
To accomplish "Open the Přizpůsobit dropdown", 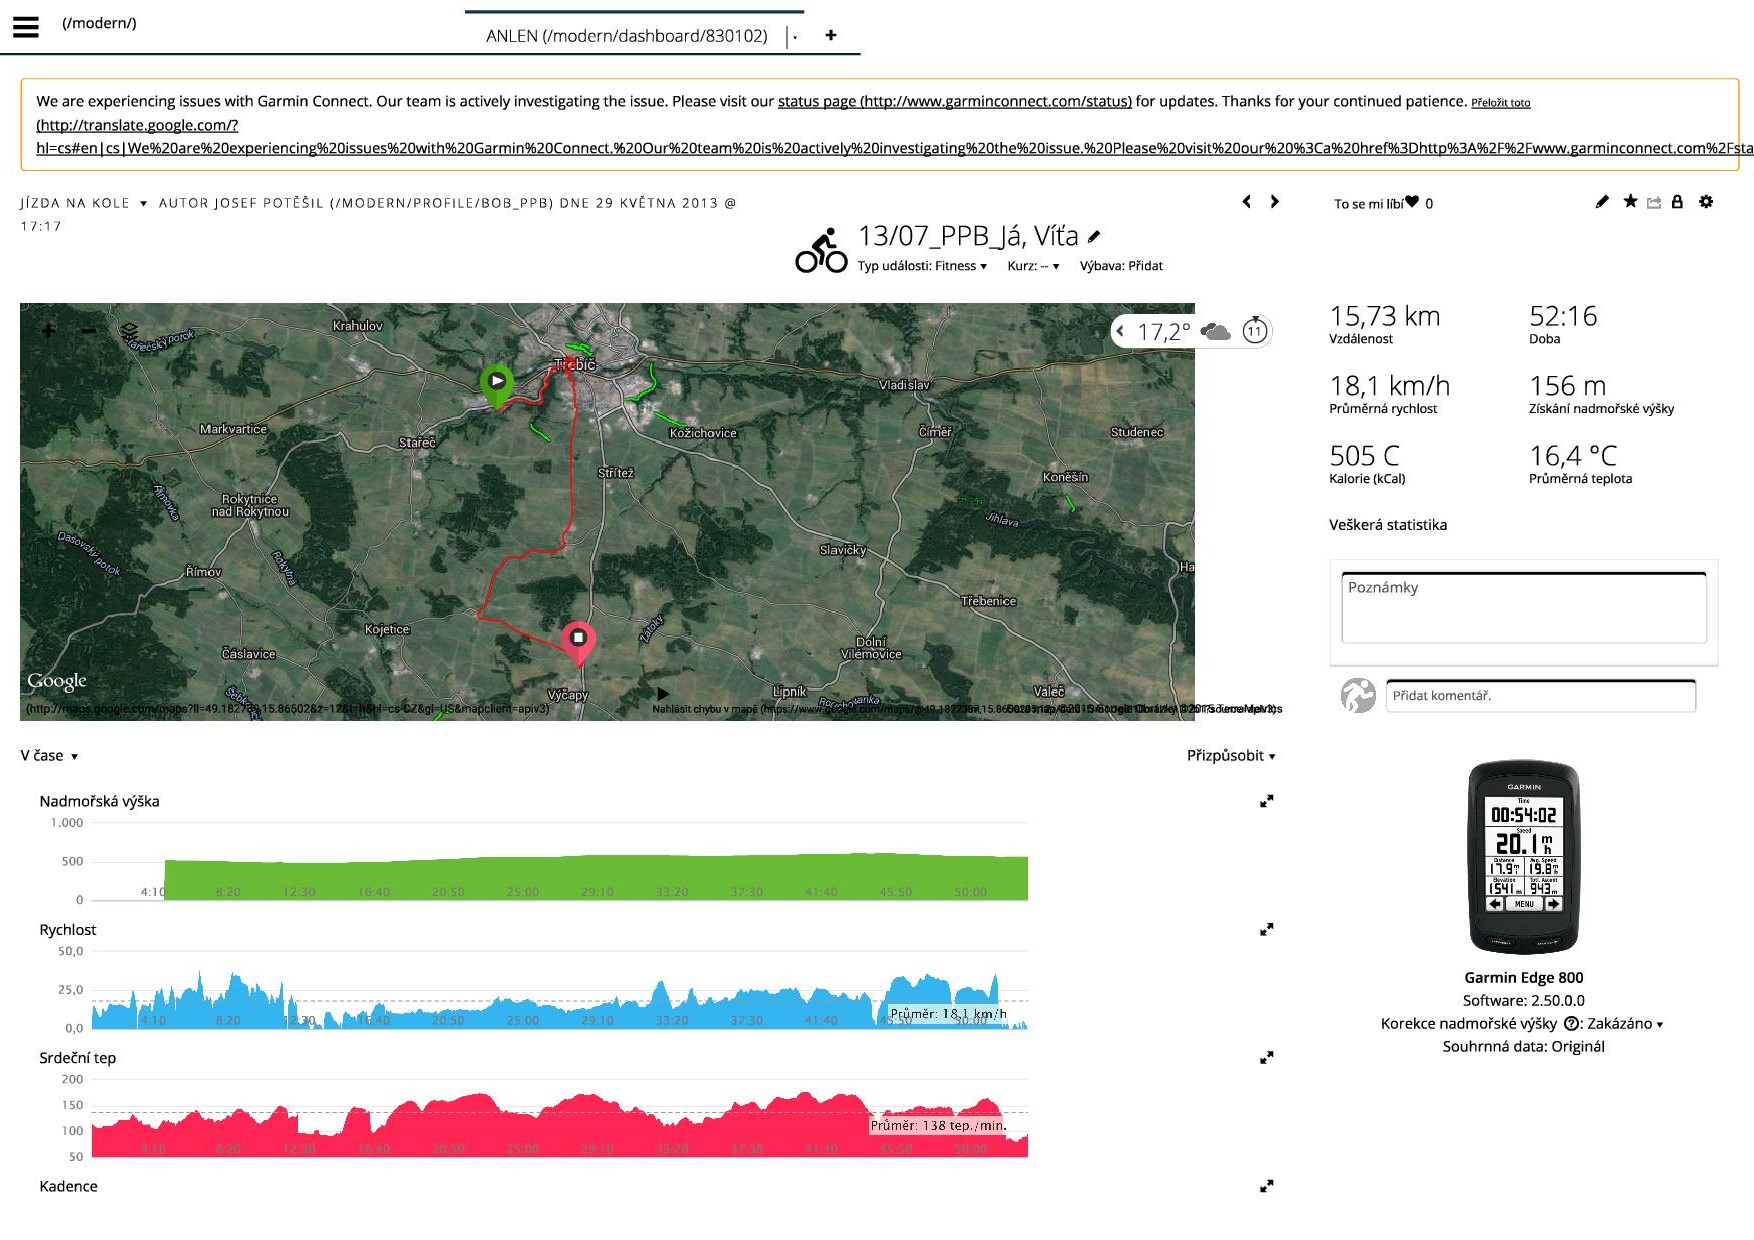I will coord(1230,756).
